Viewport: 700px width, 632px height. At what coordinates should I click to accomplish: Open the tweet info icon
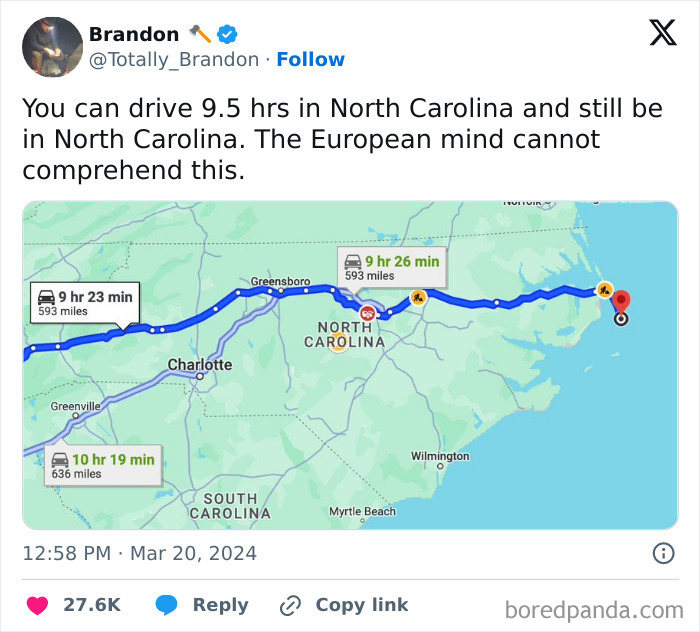pyautogui.click(x=662, y=553)
